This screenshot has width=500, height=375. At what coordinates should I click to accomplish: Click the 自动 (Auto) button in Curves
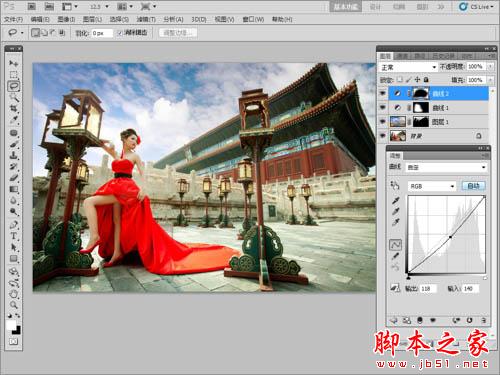[x=473, y=186]
